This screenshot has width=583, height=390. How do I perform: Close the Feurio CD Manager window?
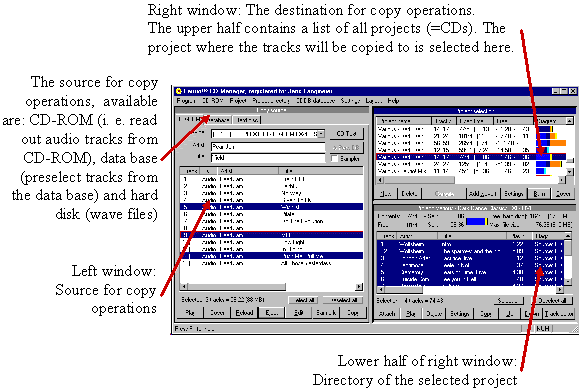pos(573,91)
